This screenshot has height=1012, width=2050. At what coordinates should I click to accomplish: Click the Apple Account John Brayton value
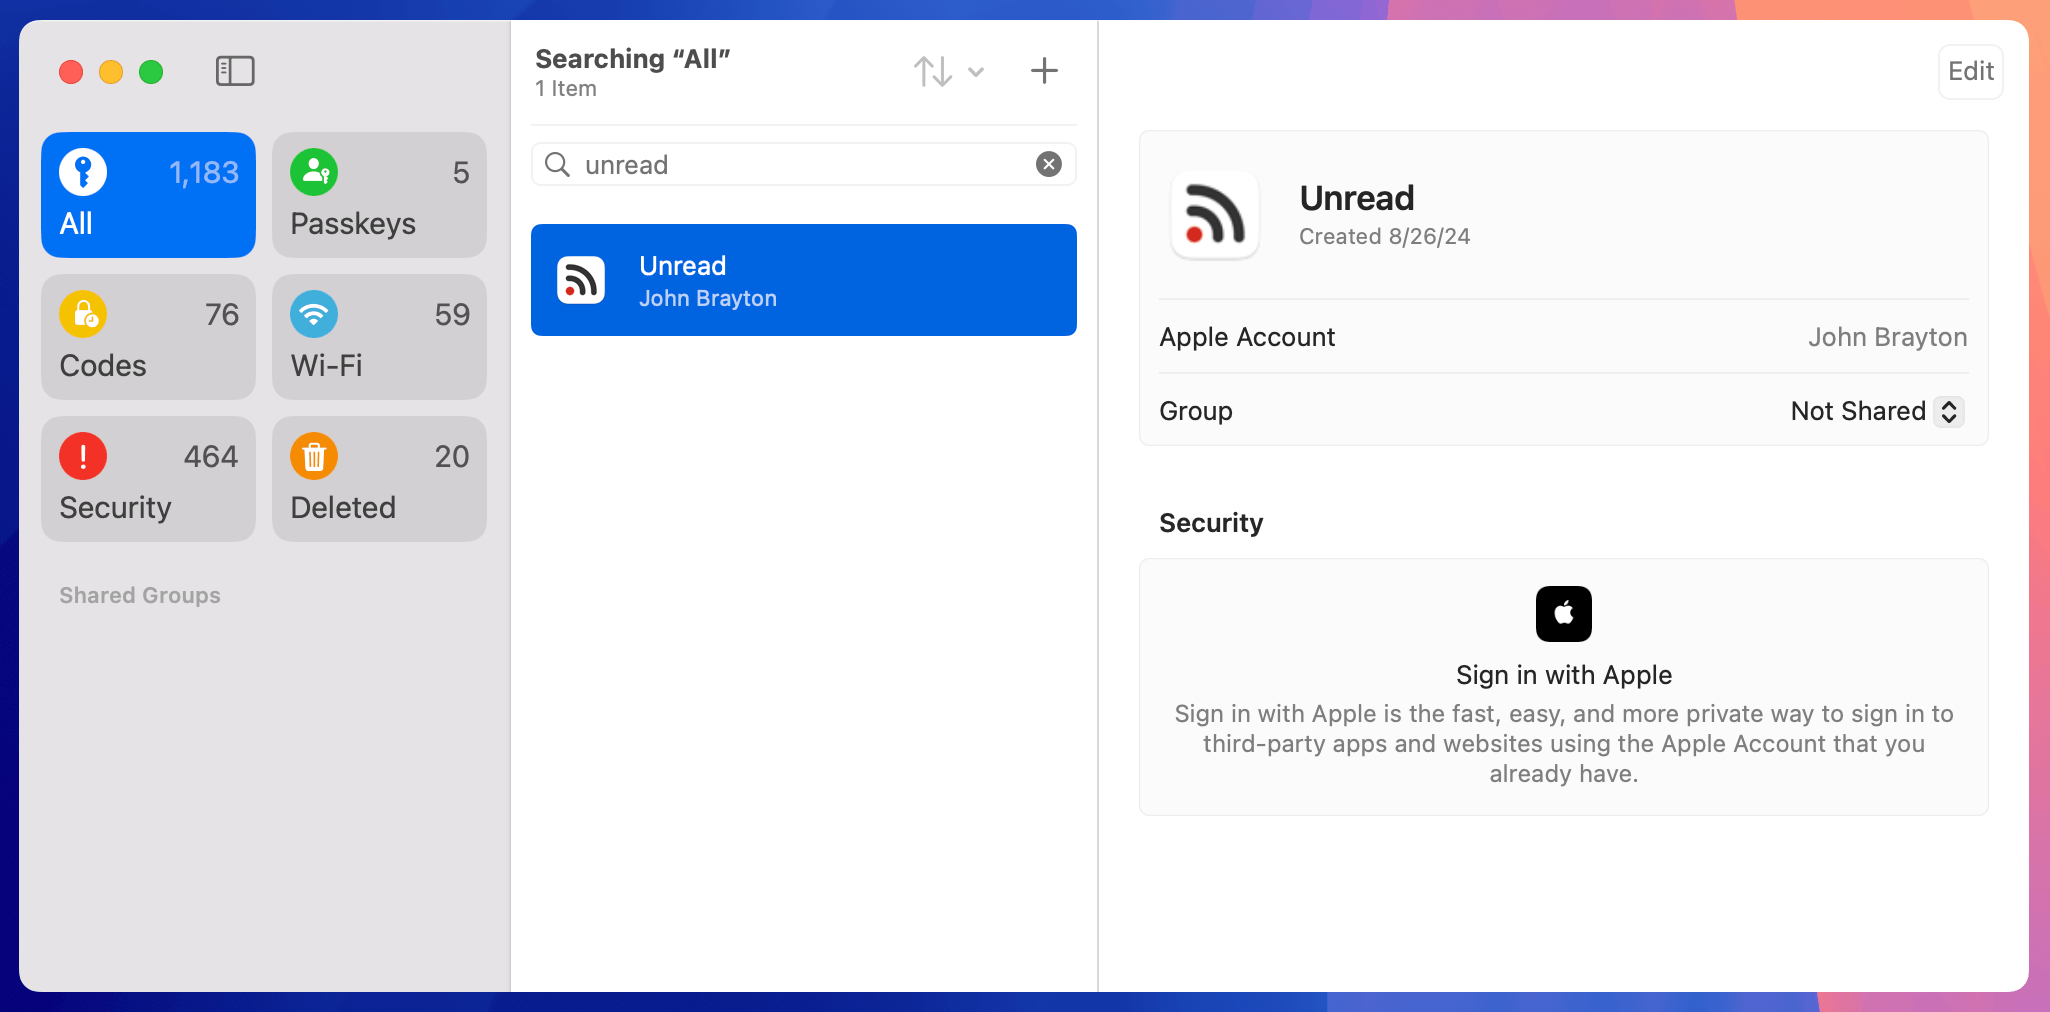click(x=1887, y=337)
